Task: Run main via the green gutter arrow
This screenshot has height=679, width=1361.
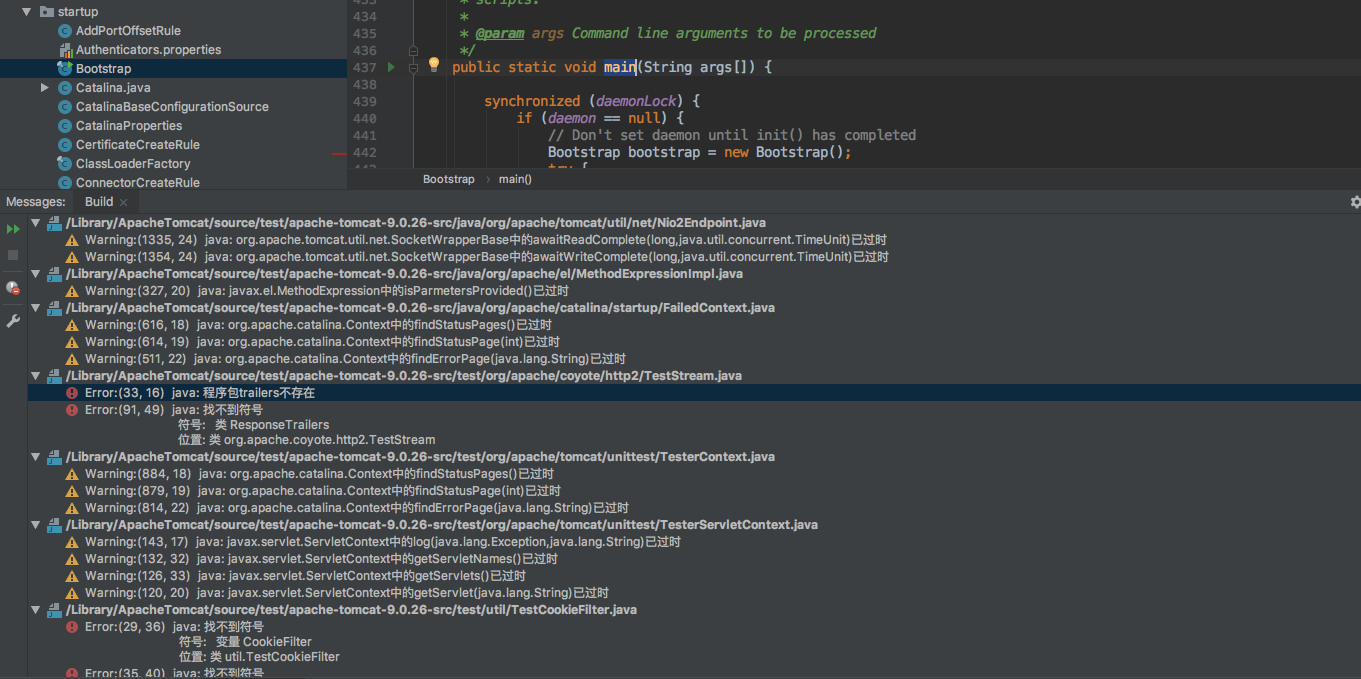Action: (391, 67)
